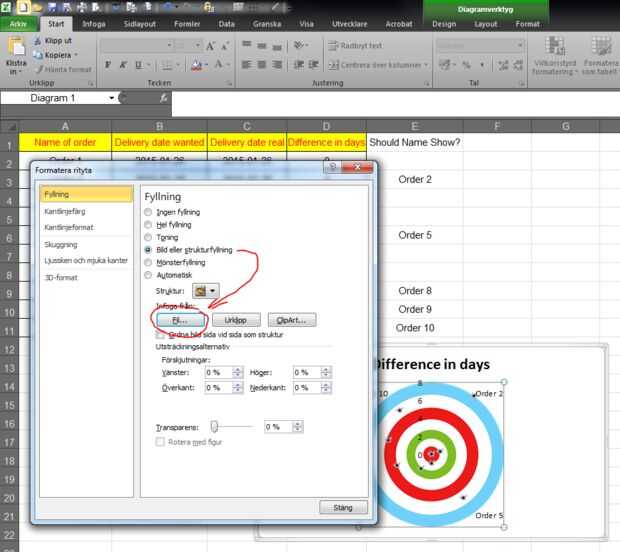Switch to the Sidlayout ribbon tab
620x552 pixels.
pyautogui.click(x=140, y=24)
